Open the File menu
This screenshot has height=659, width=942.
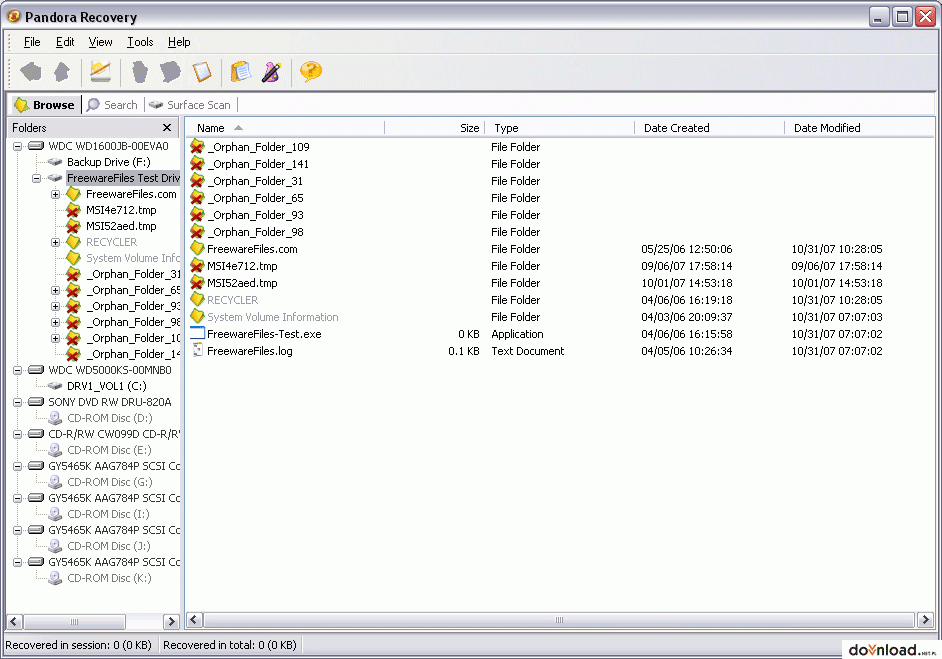tap(32, 42)
